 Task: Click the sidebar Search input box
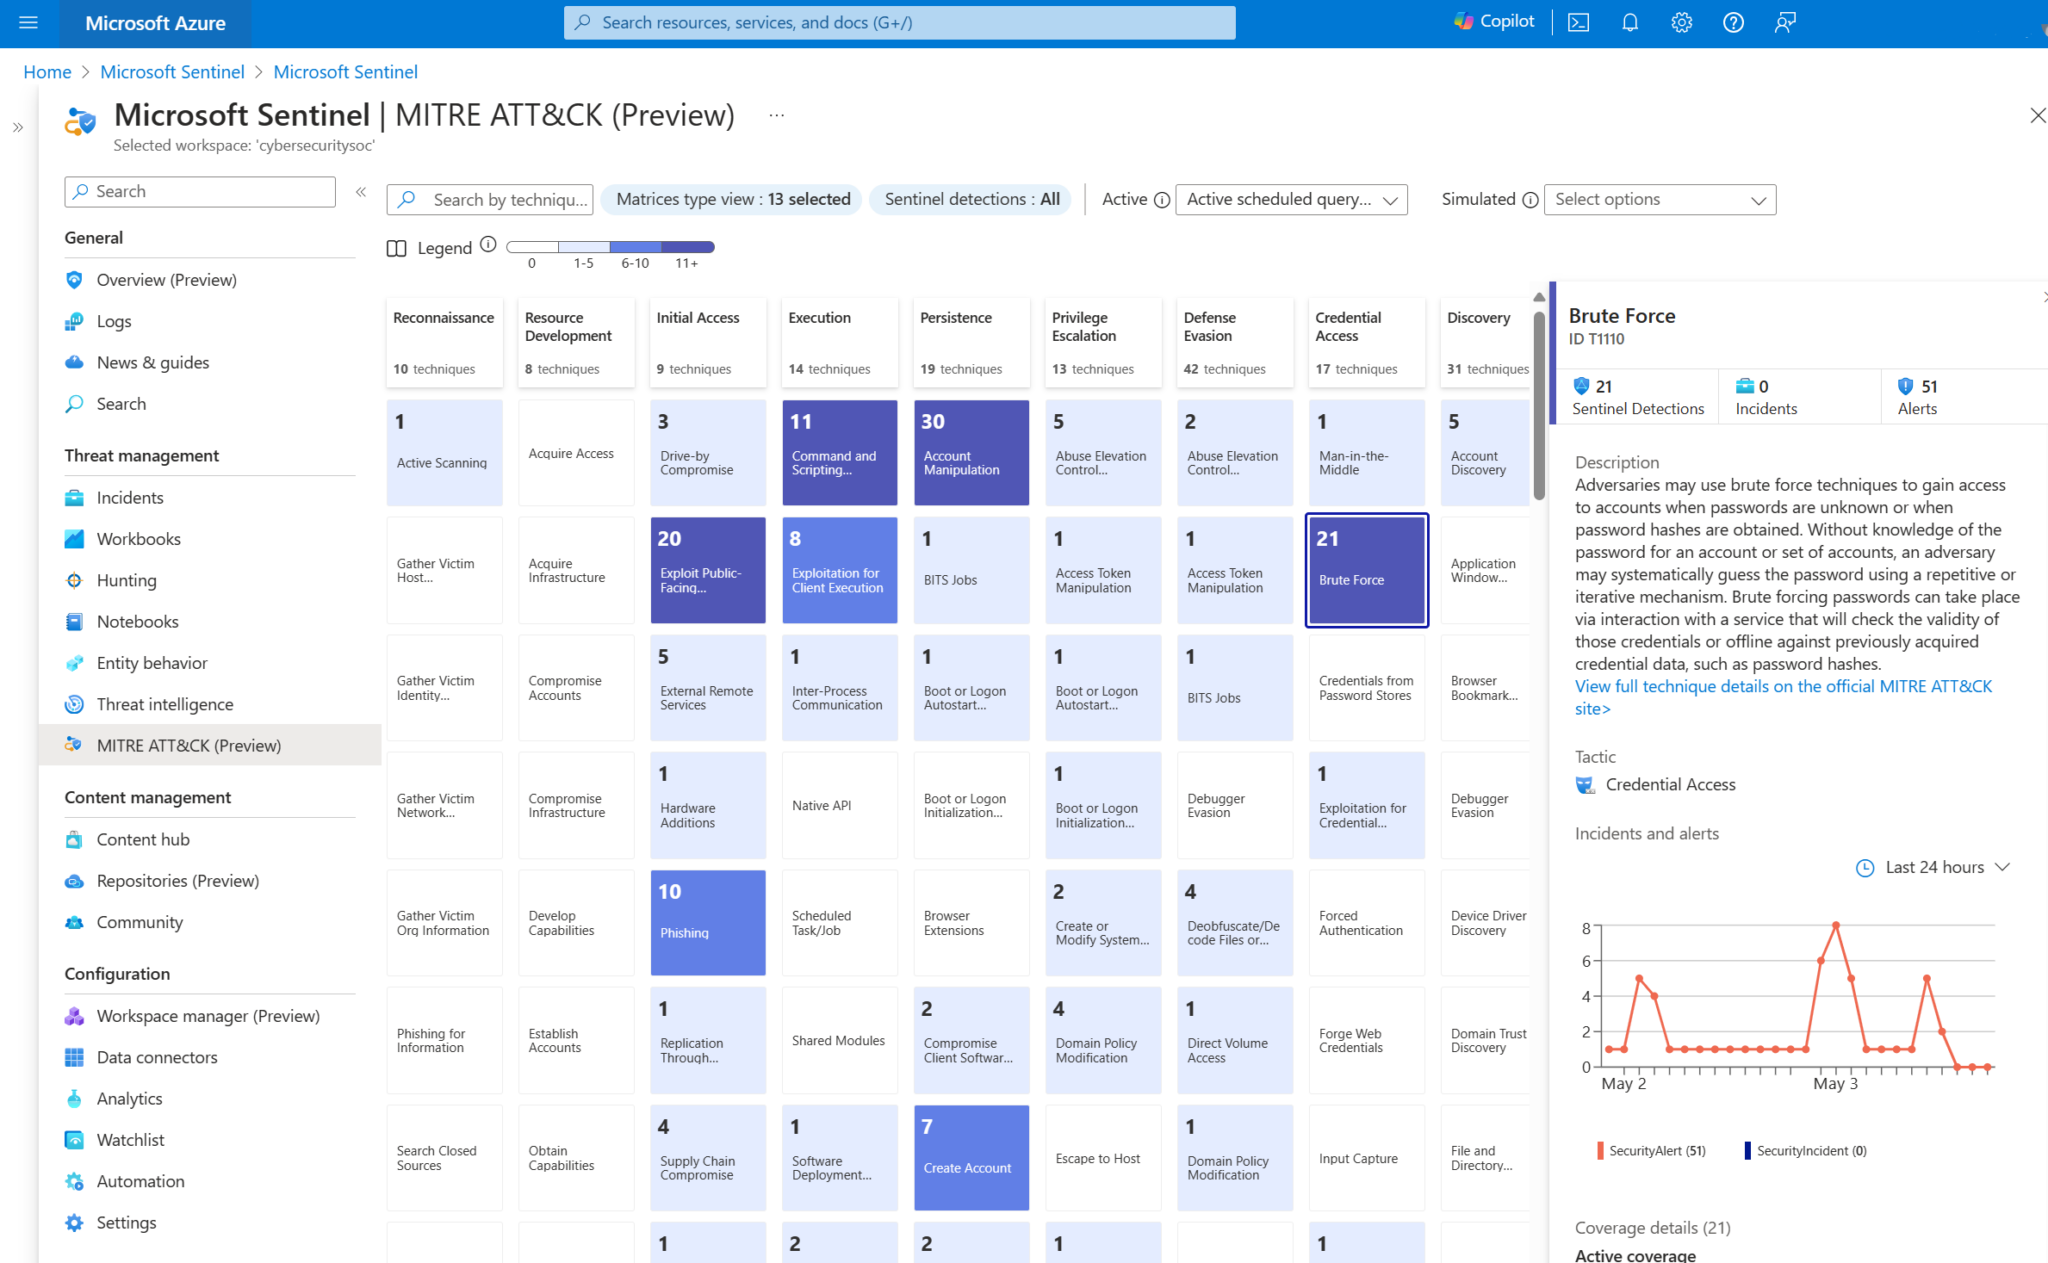[x=200, y=191]
